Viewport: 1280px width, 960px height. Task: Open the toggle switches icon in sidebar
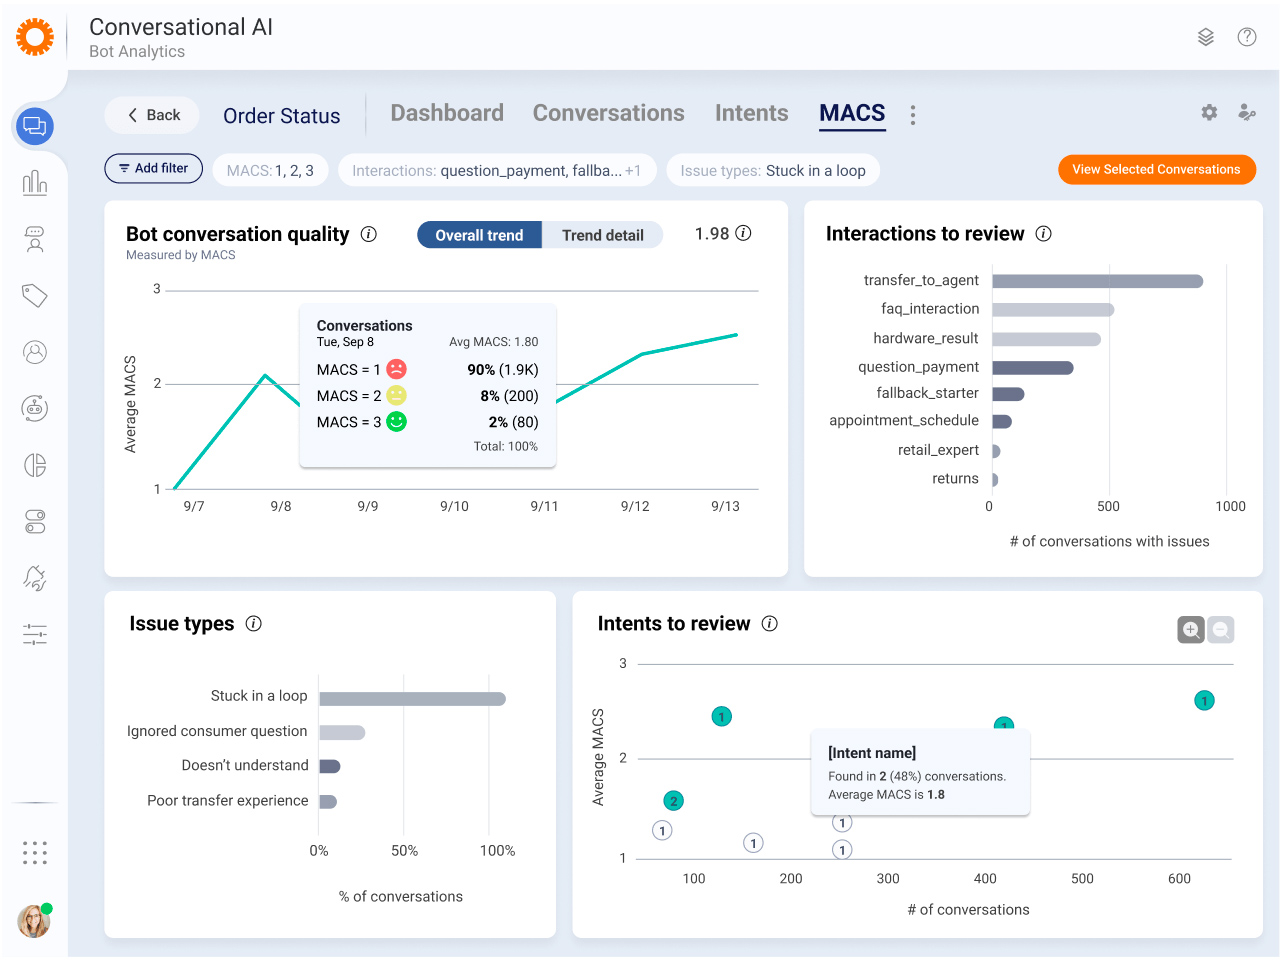tap(35, 521)
